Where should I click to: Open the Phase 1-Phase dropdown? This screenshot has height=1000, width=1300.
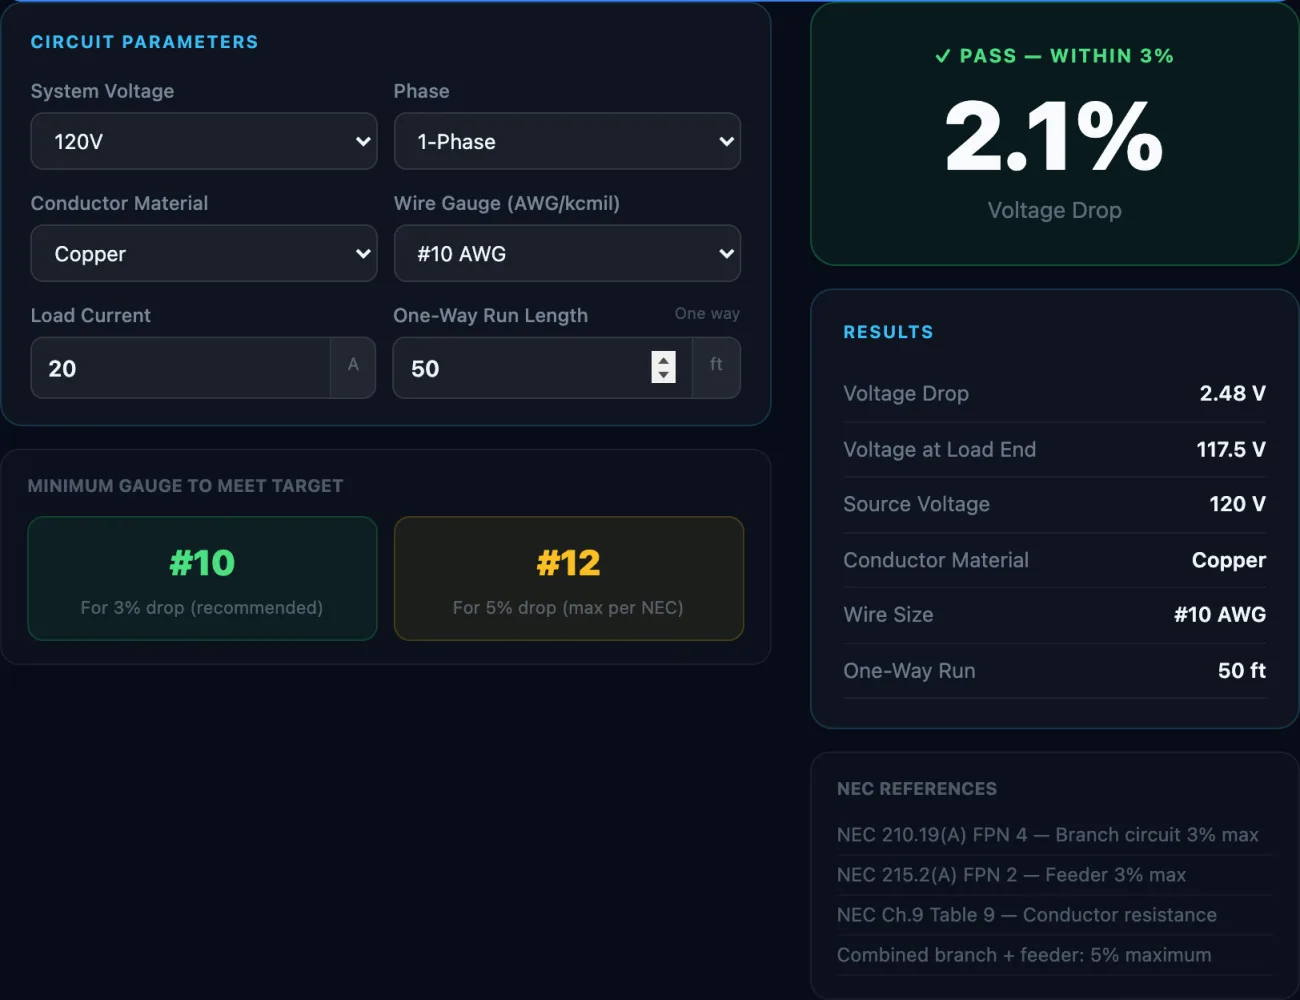pos(567,141)
